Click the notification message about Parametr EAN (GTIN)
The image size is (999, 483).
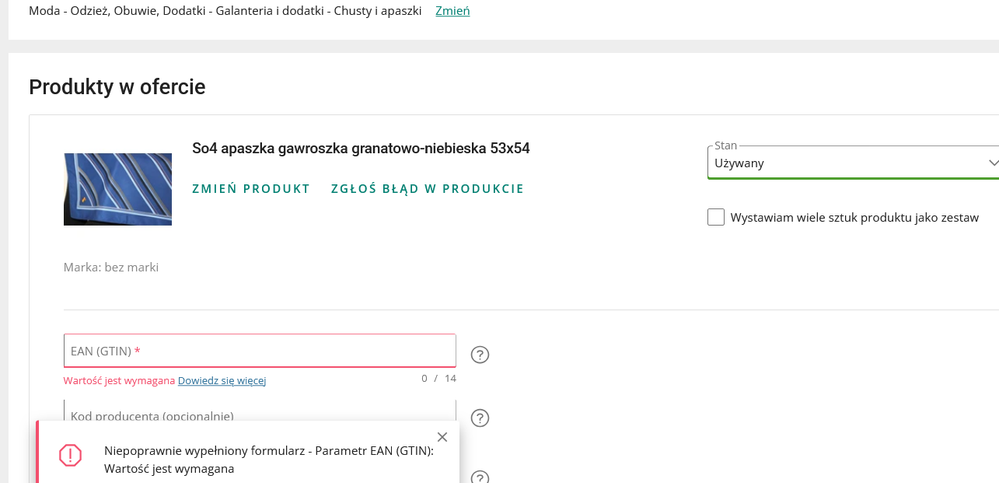[x=268, y=459]
